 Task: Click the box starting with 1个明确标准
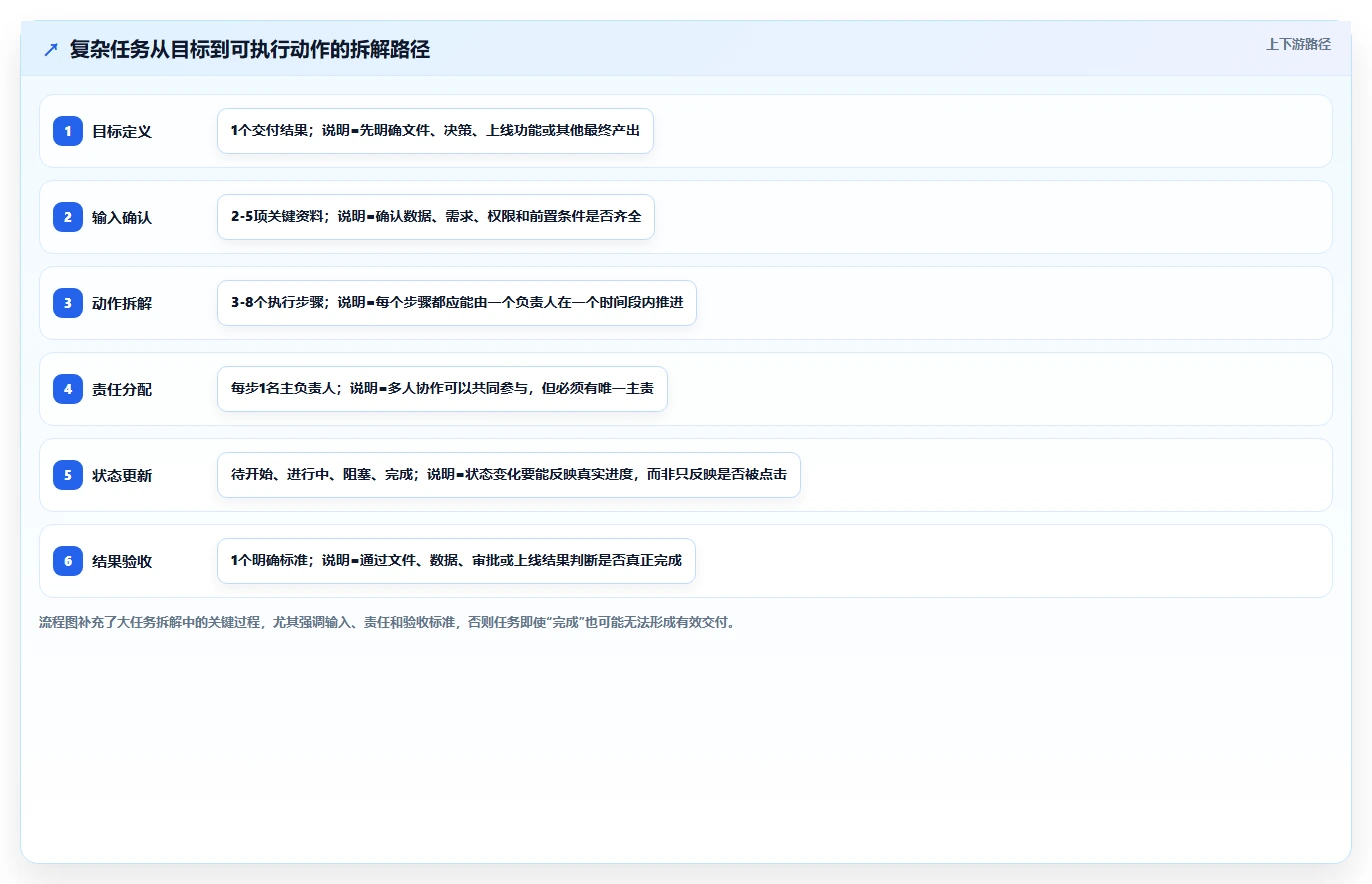pyautogui.click(x=456, y=561)
